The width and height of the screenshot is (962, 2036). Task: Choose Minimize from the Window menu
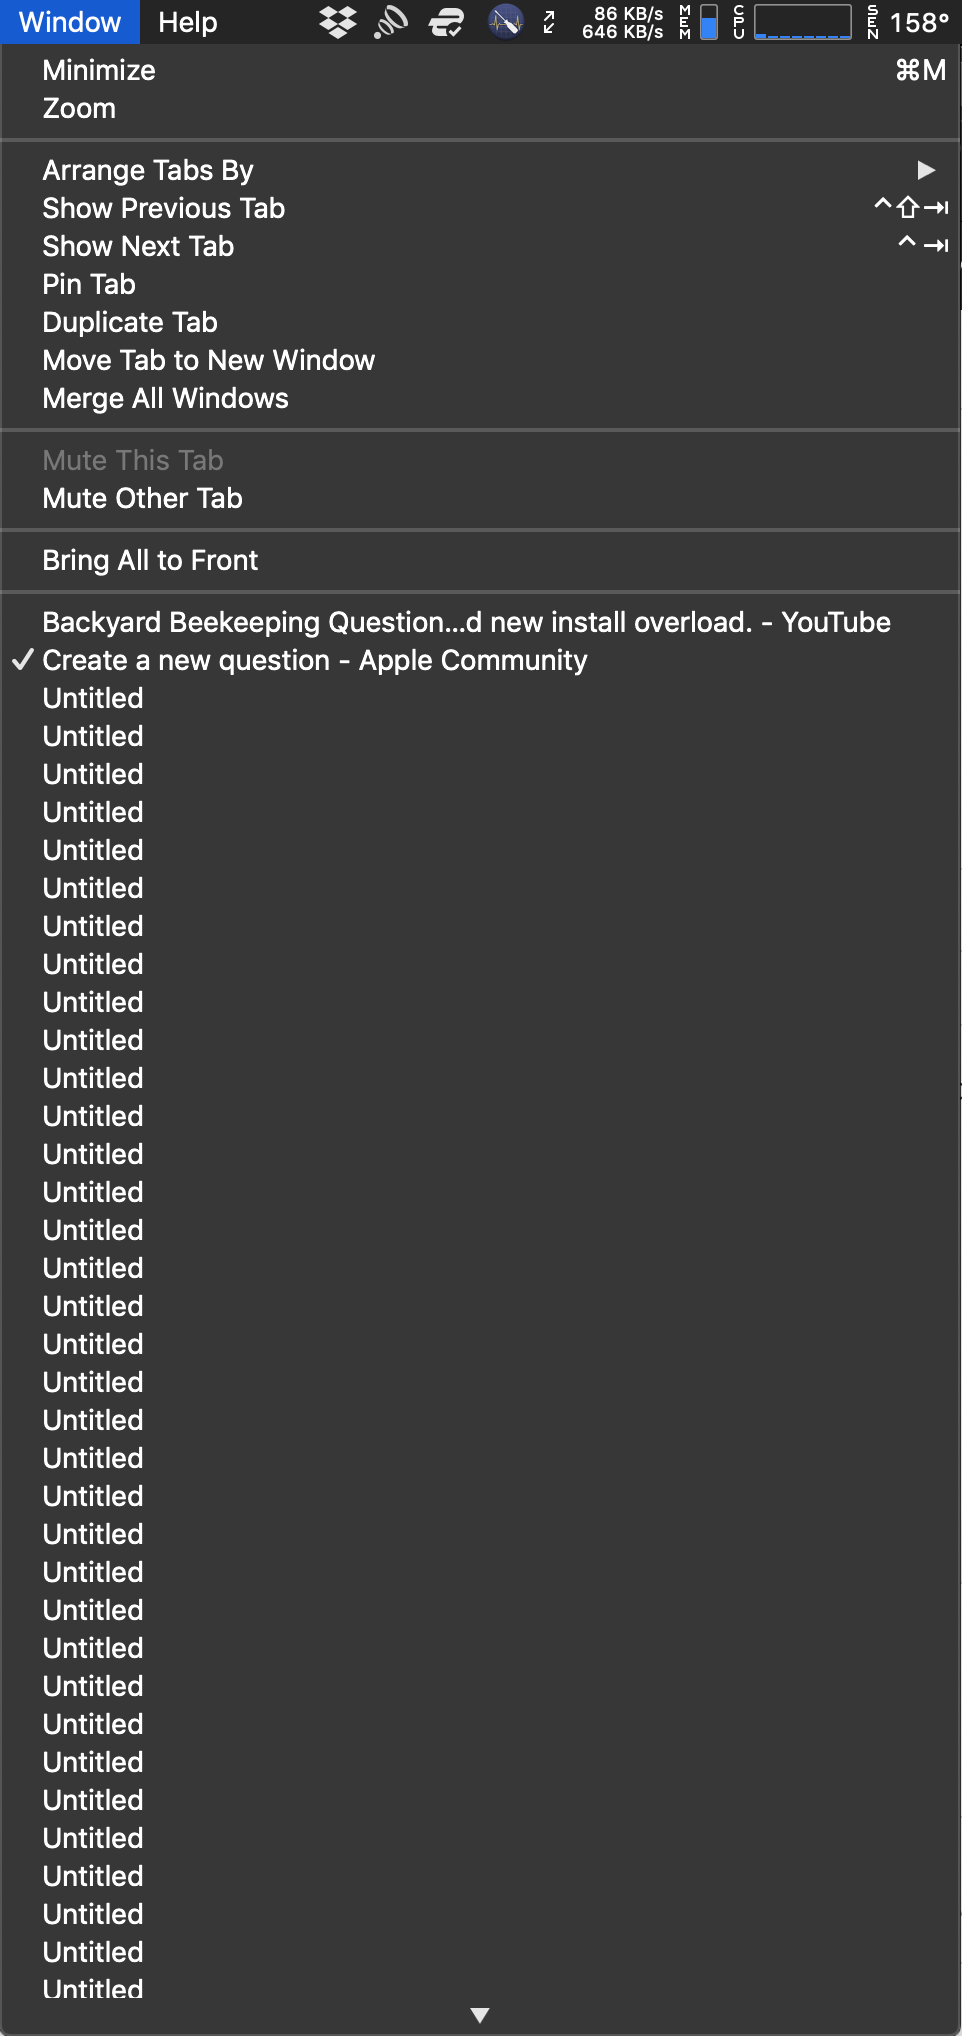pyautogui.click(x=99, y=70)
